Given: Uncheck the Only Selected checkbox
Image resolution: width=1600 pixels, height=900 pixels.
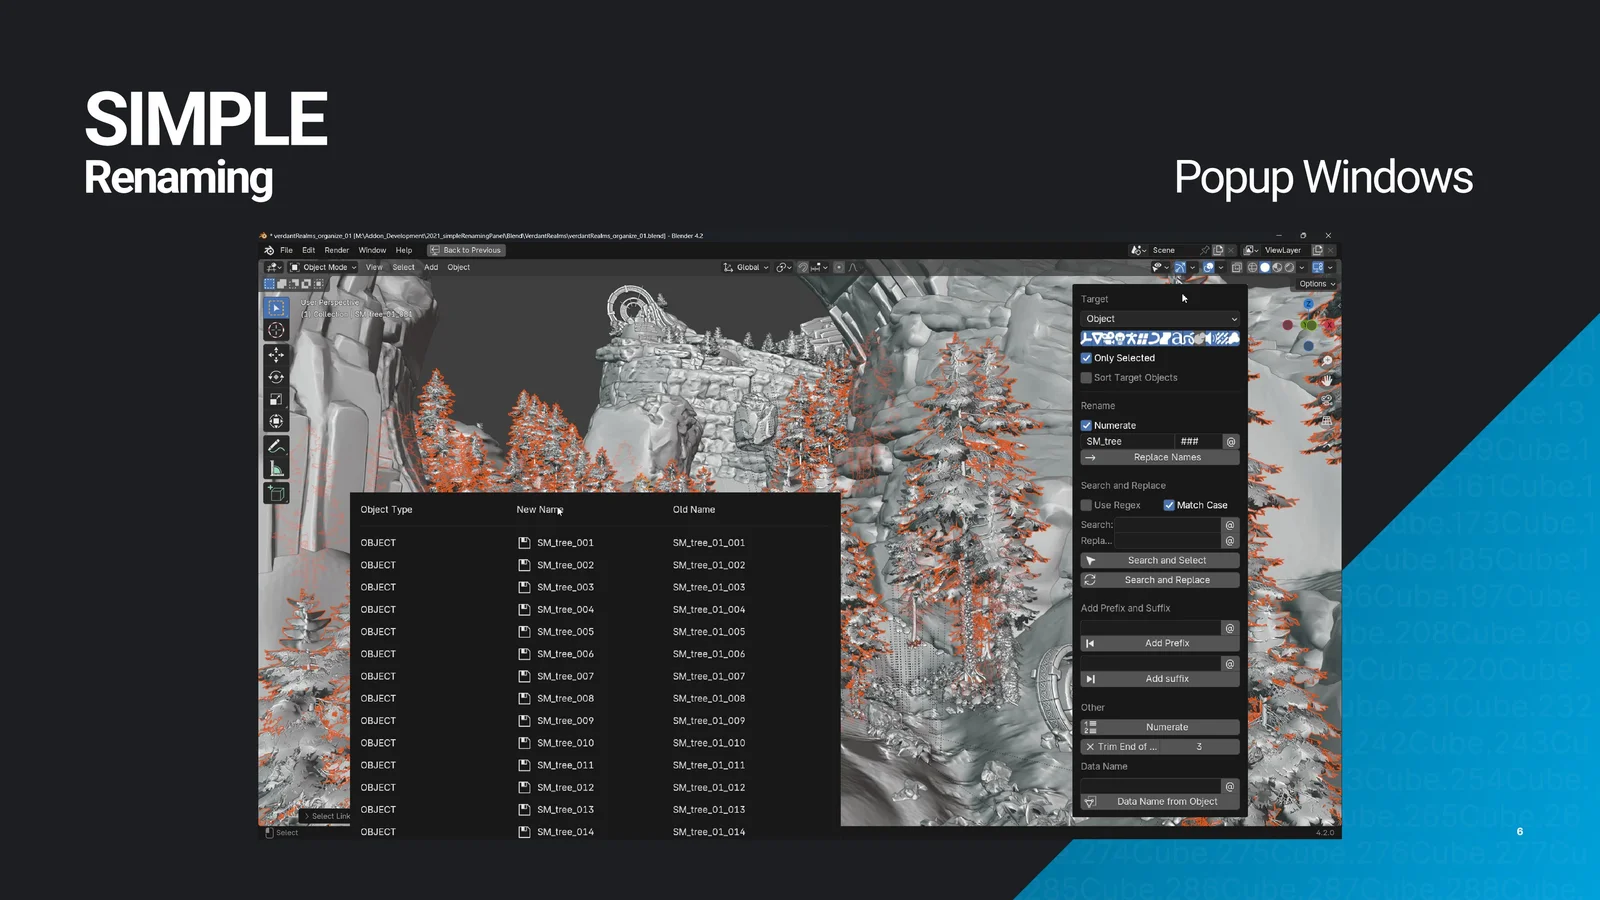Looking at the screenshot, I should [x=1087, y=358].
